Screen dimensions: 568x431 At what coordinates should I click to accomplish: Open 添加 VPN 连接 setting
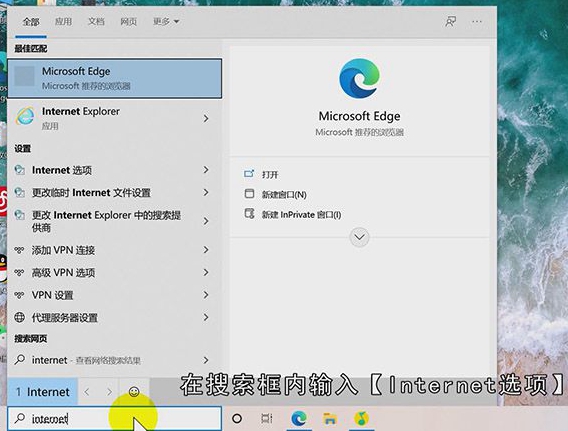(114, 250)
